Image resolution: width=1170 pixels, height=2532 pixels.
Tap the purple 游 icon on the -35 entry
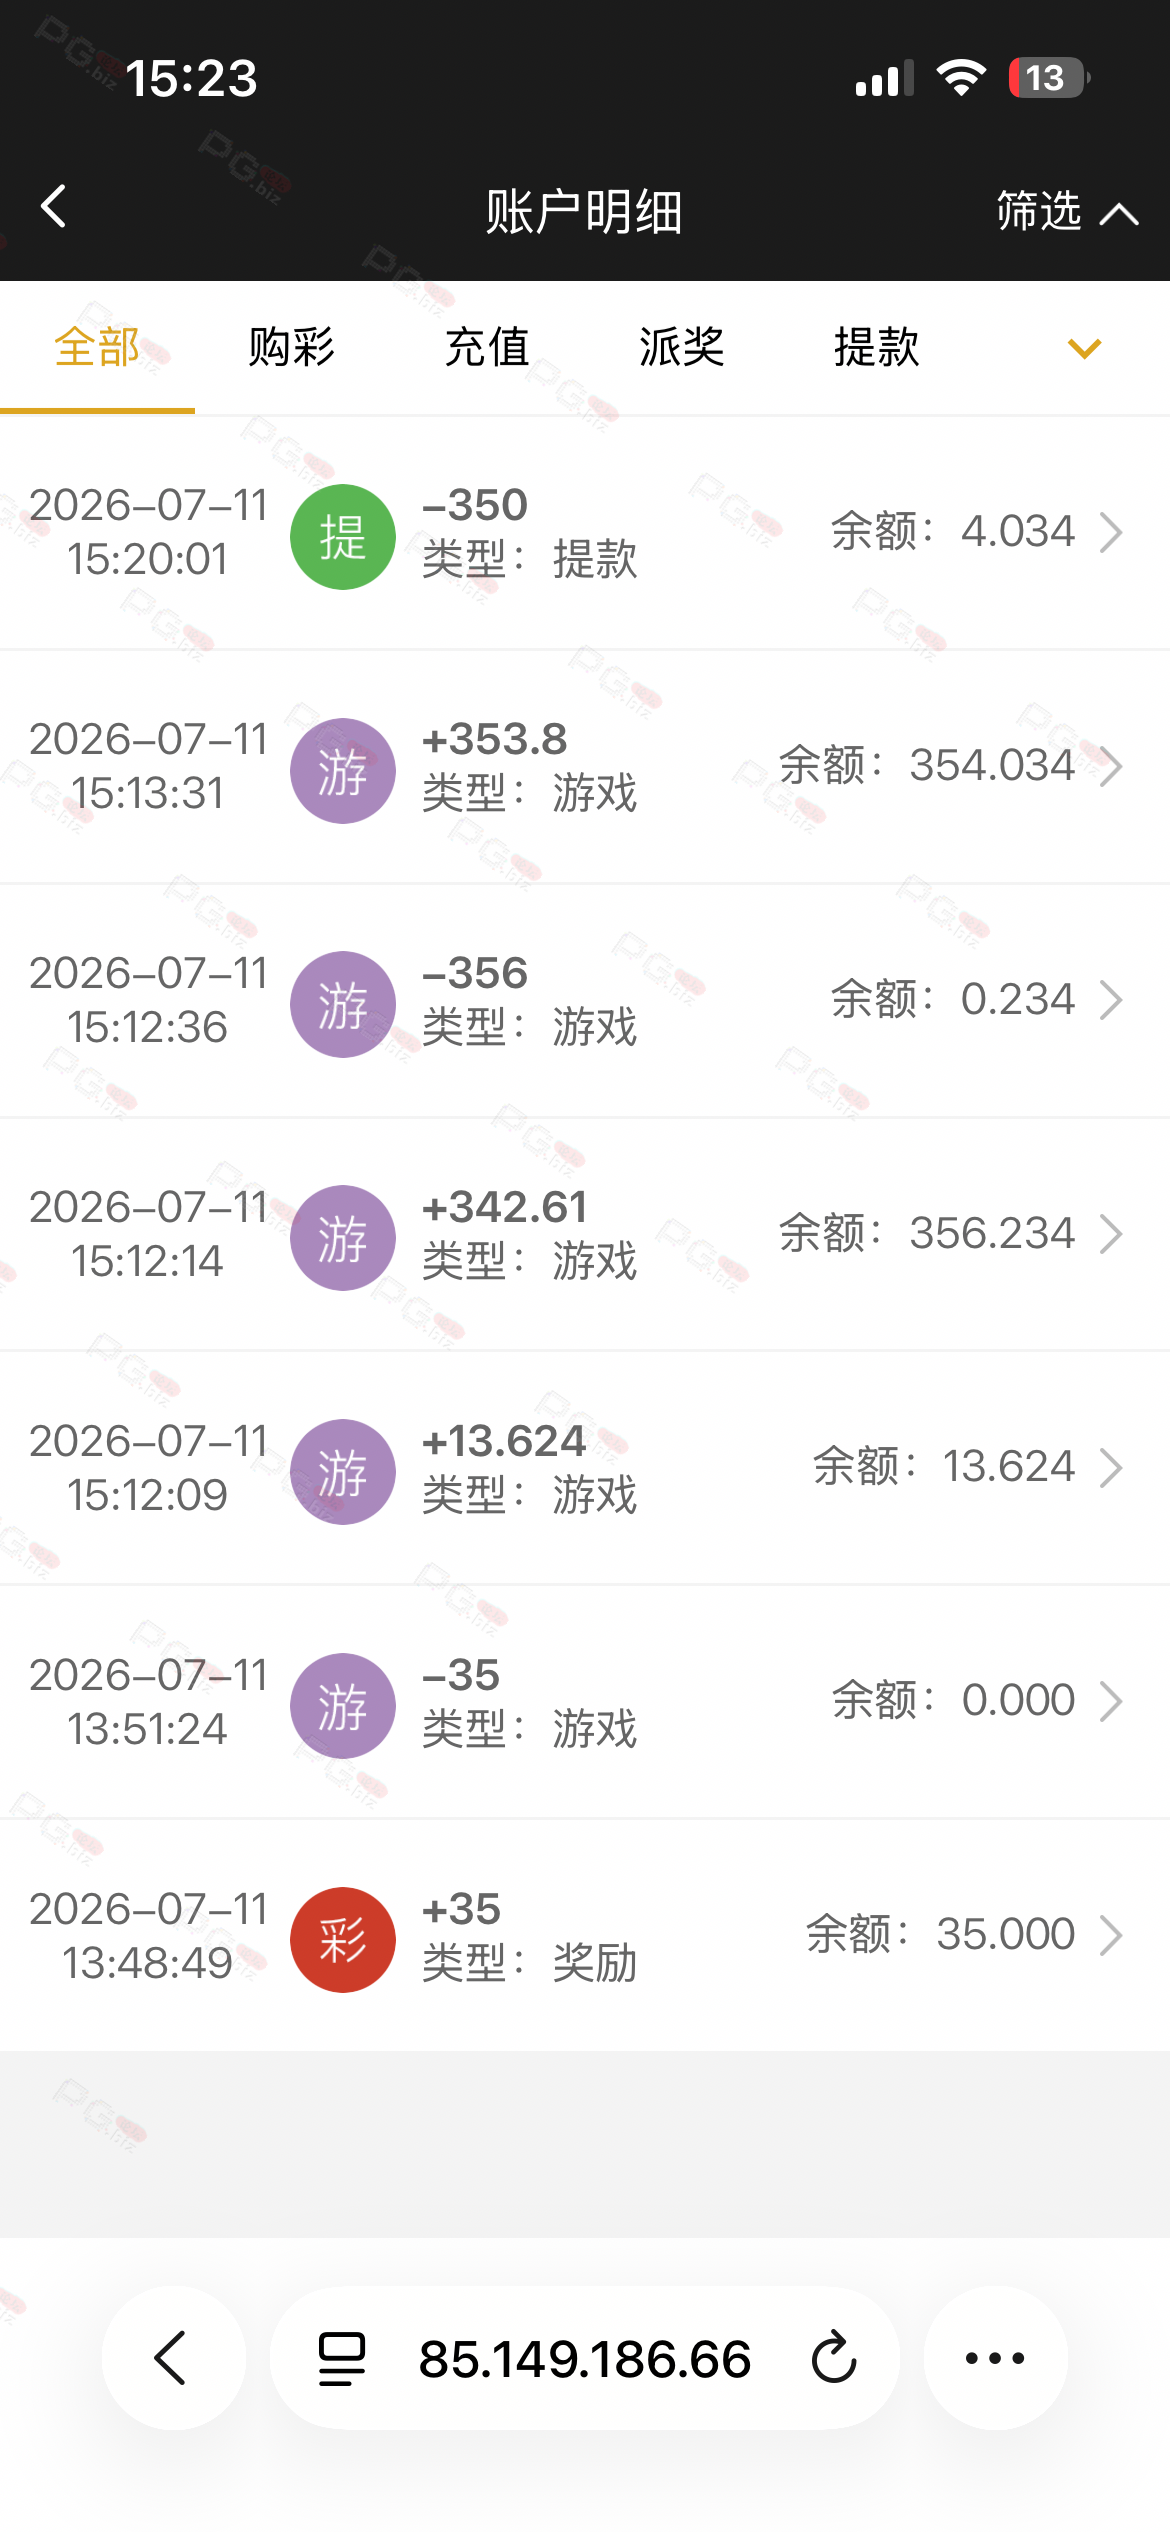tap(343, 1706)
